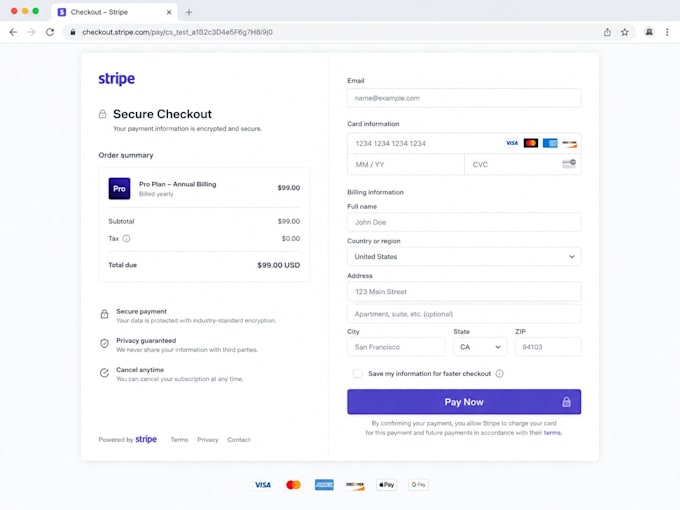Image resolution: width=680 pixels, height=510 pixels.
Task: Open the footer Contact link
Action: click(239, 440)
